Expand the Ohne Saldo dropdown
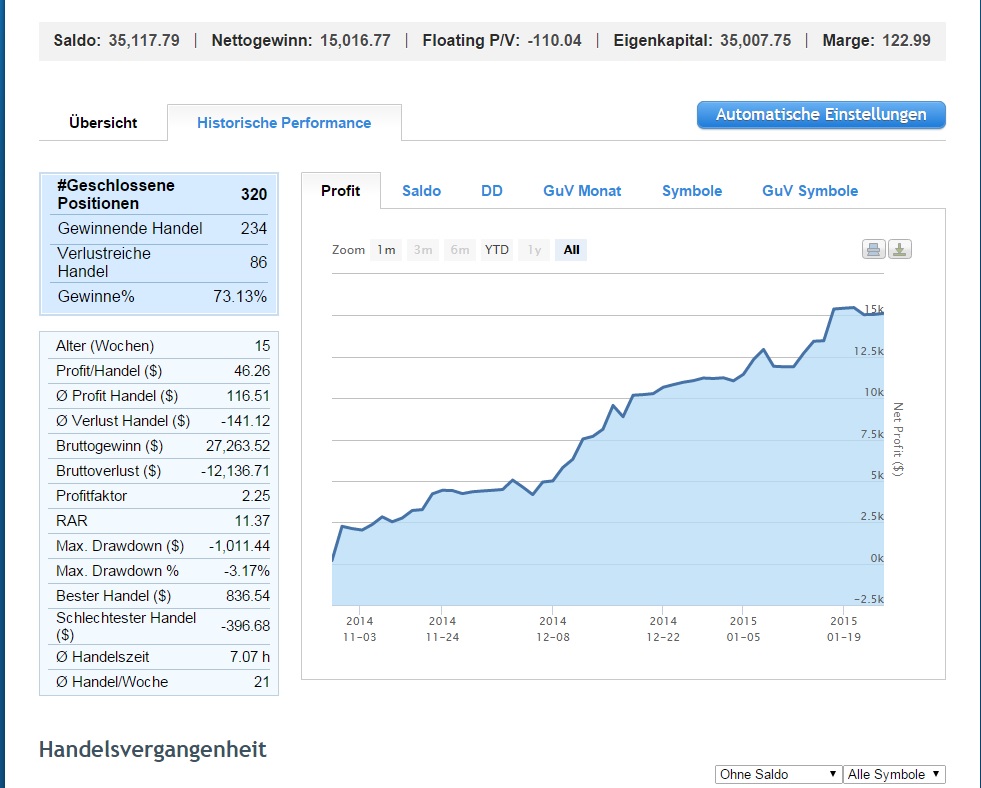 778,775
